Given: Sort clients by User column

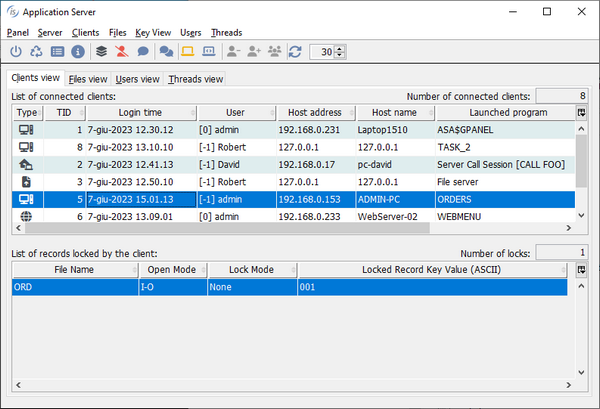Looking at the screenshot, I should tap(236, 112).
